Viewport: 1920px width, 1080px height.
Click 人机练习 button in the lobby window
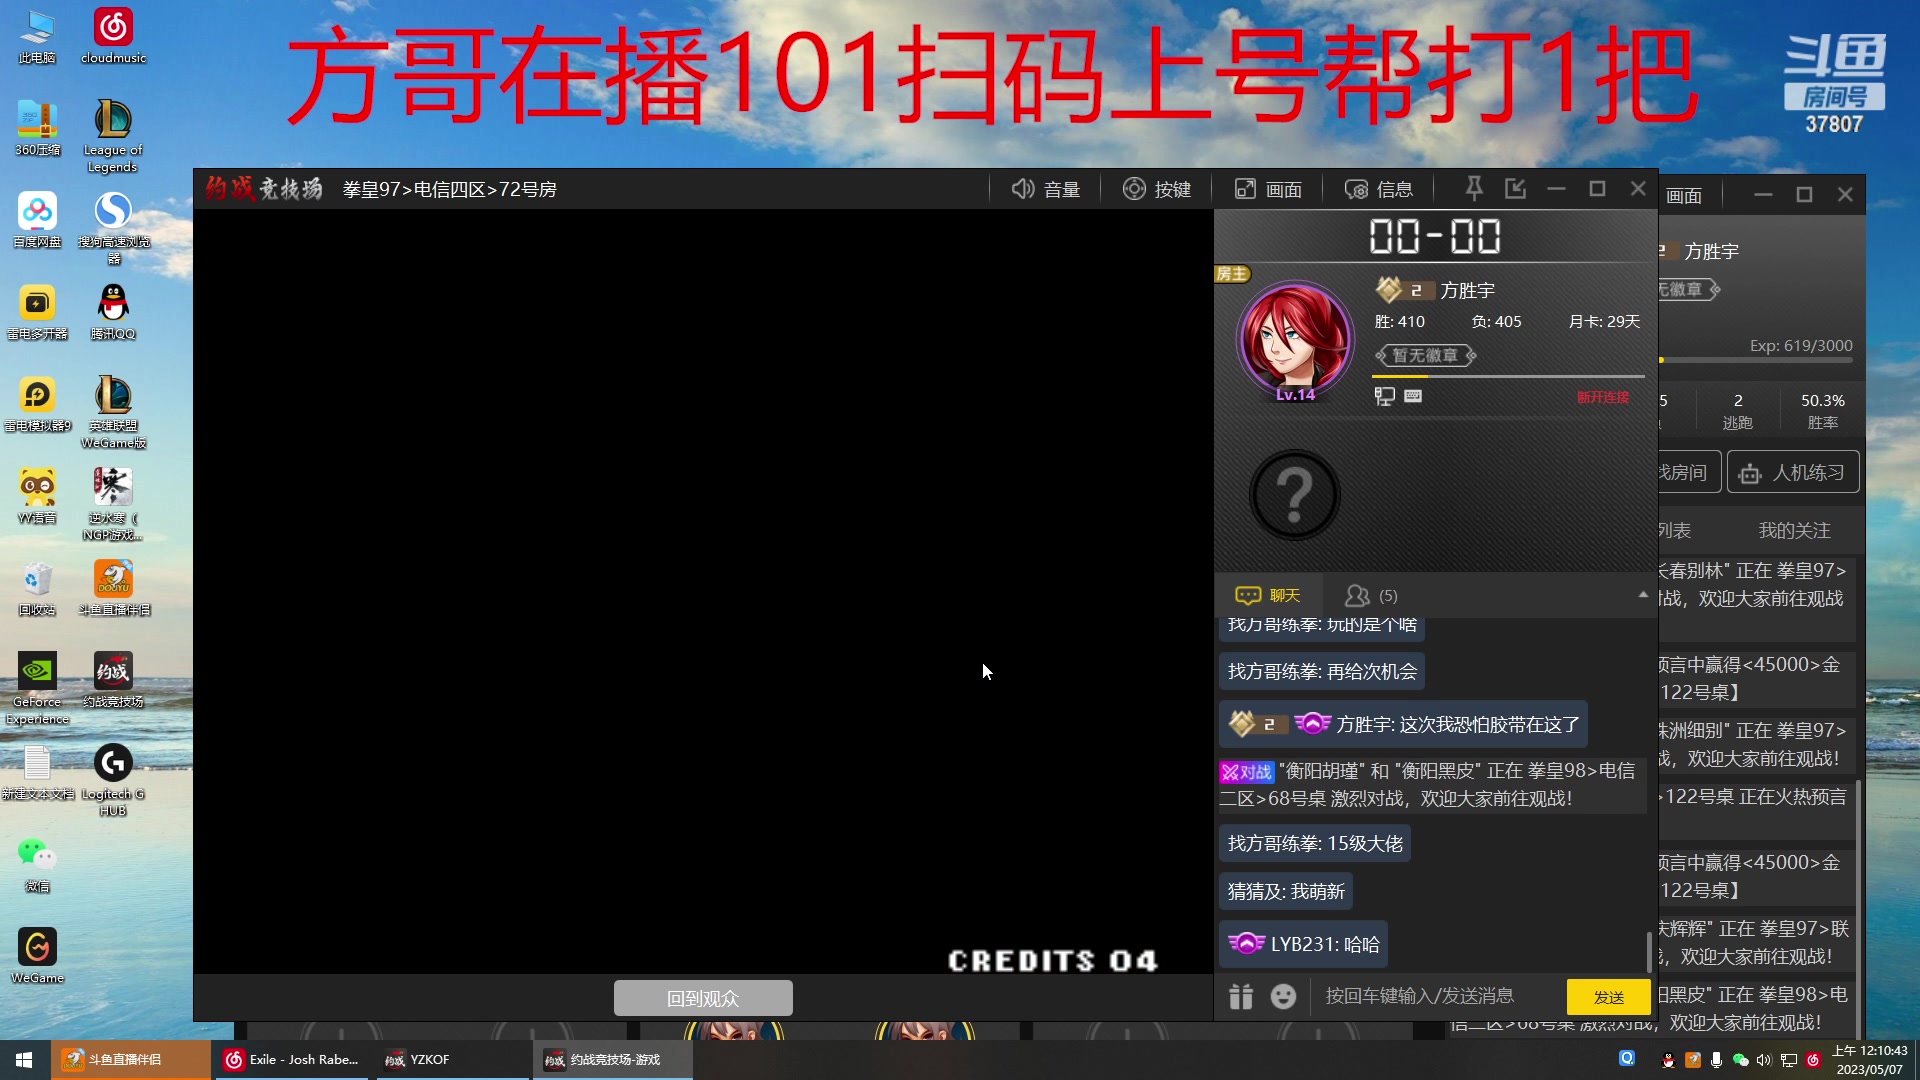tap(1793, 472)
